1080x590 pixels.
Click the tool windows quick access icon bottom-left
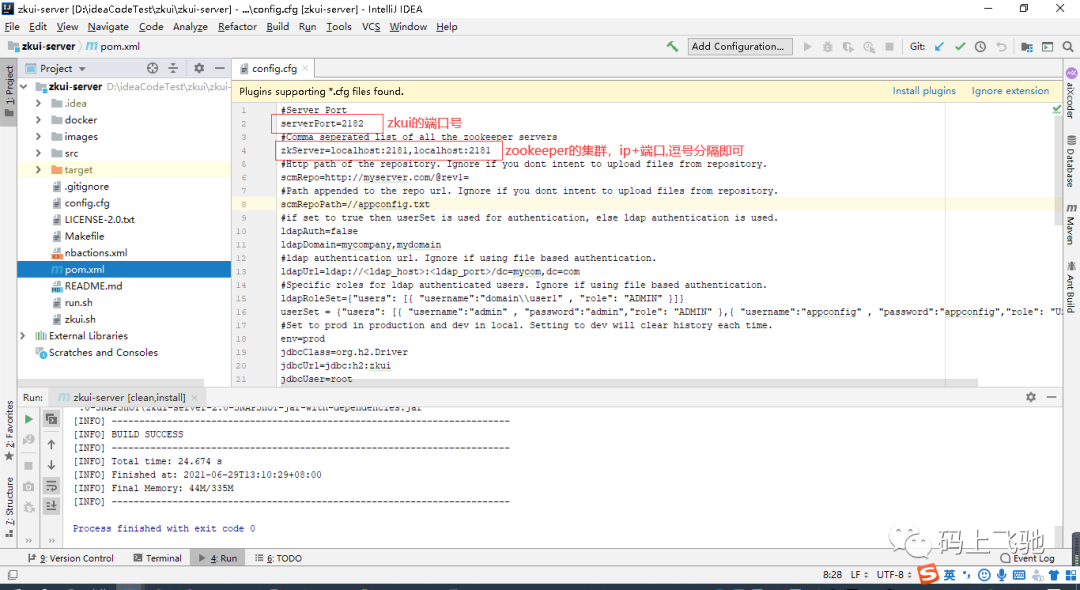tap(12, 575)
